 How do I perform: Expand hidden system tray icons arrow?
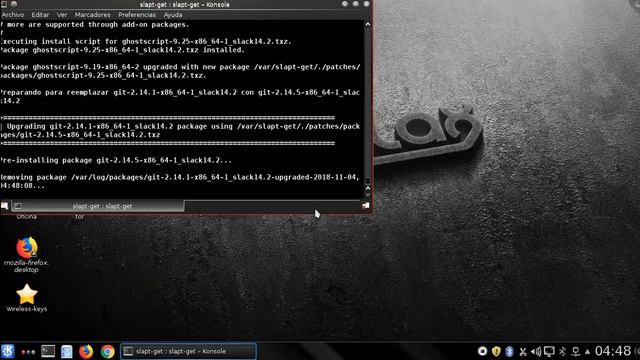tap(587, 351)
